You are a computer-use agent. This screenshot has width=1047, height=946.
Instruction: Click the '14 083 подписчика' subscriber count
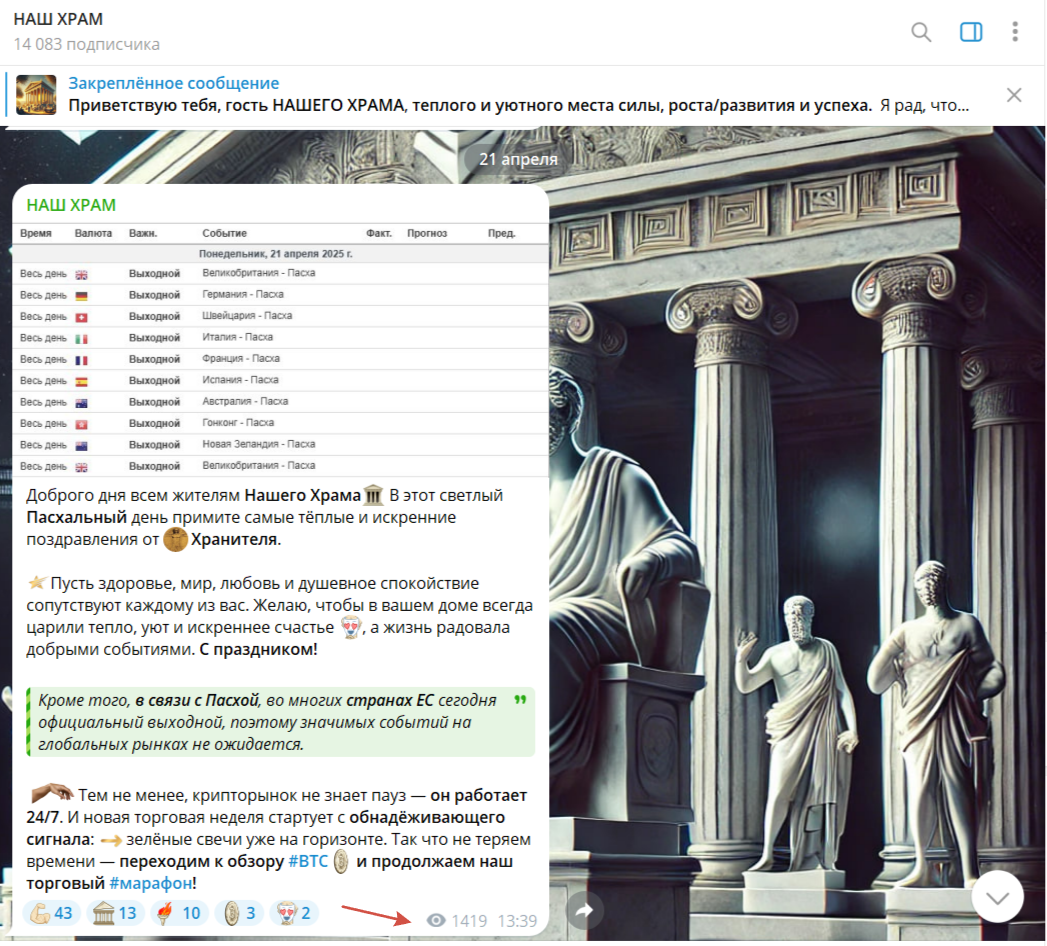[x=87, y=44]
